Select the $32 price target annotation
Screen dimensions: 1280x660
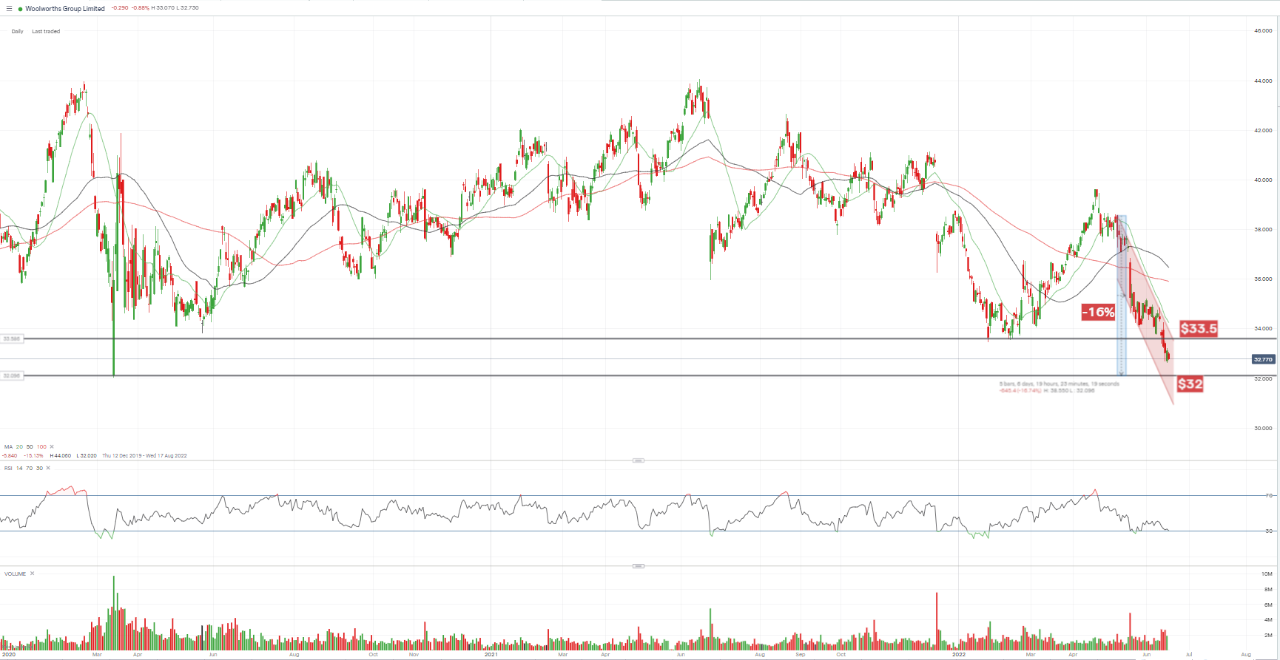click(1189, 383)
